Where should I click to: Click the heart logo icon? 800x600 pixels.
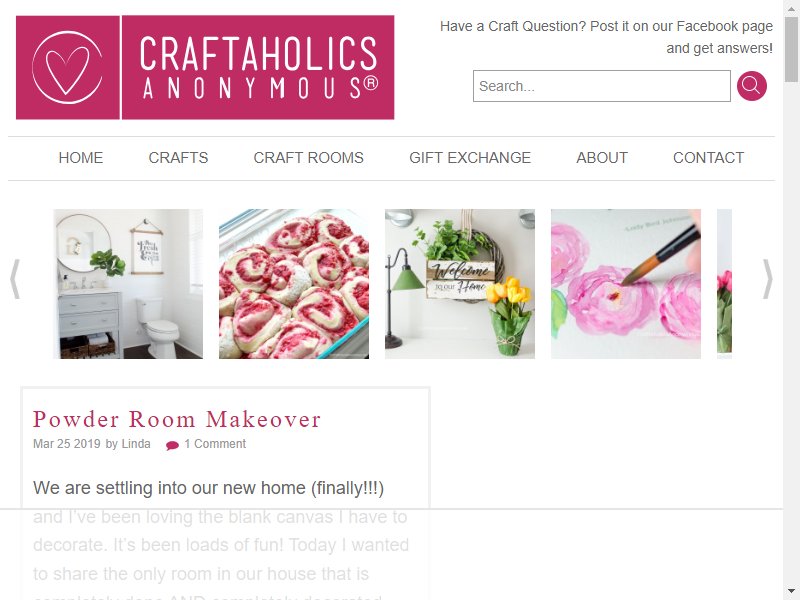tap(67, 67)
